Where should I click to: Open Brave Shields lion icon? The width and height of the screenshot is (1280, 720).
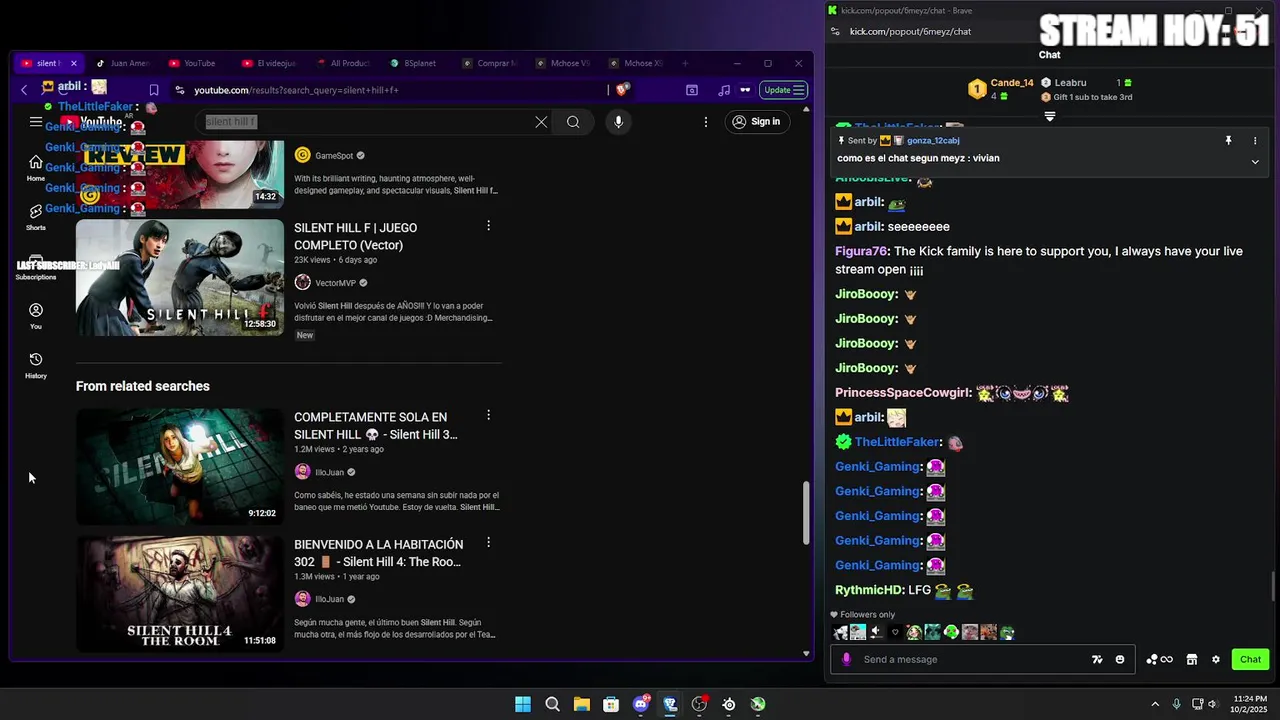[622, 90]
